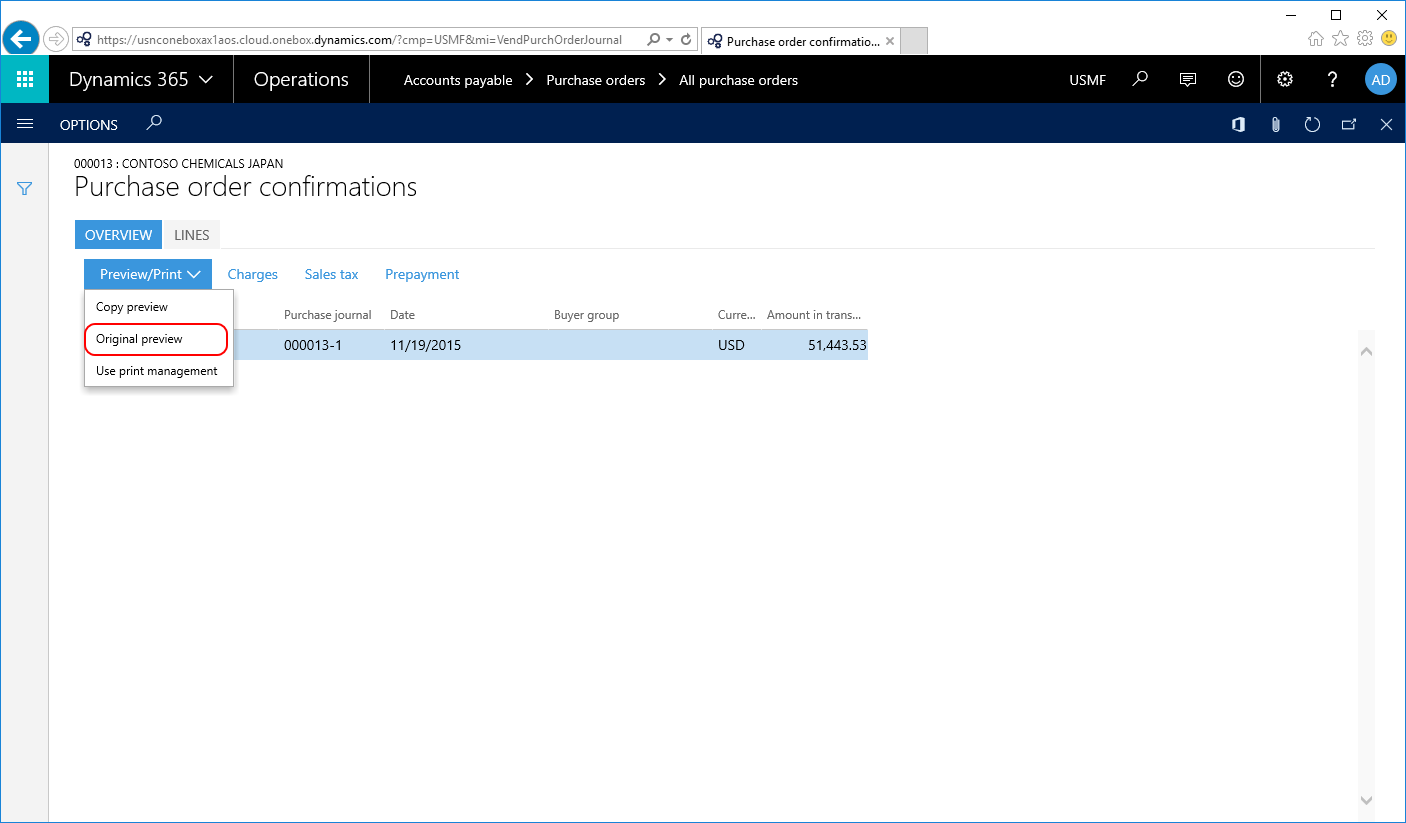The width and height of the screenshot is (1406, 823).
Task: Toggle the Preview/Print dropdown button
Action: (148, 274)
